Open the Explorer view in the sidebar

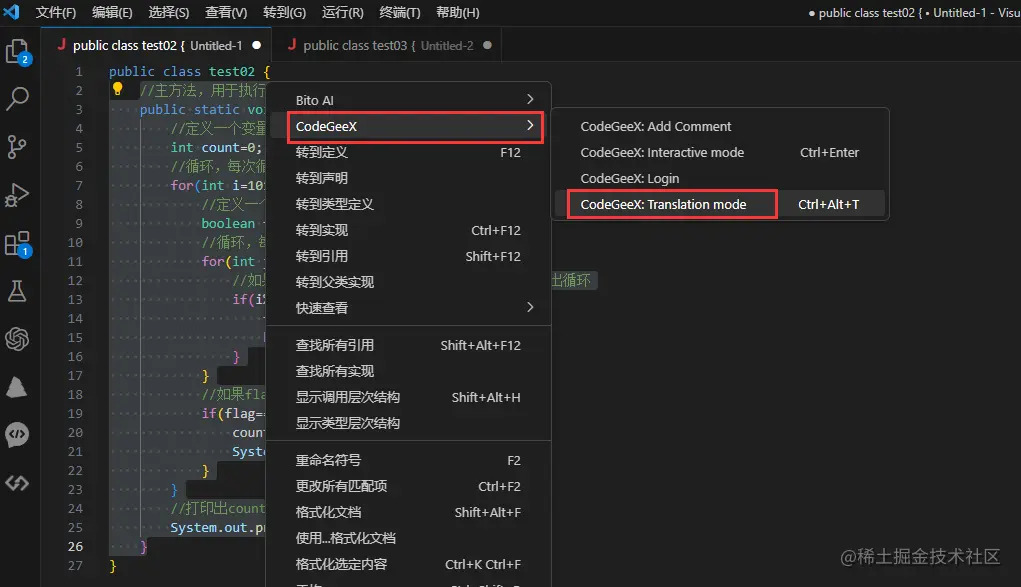pyautogui.click(x=20, y=52)
